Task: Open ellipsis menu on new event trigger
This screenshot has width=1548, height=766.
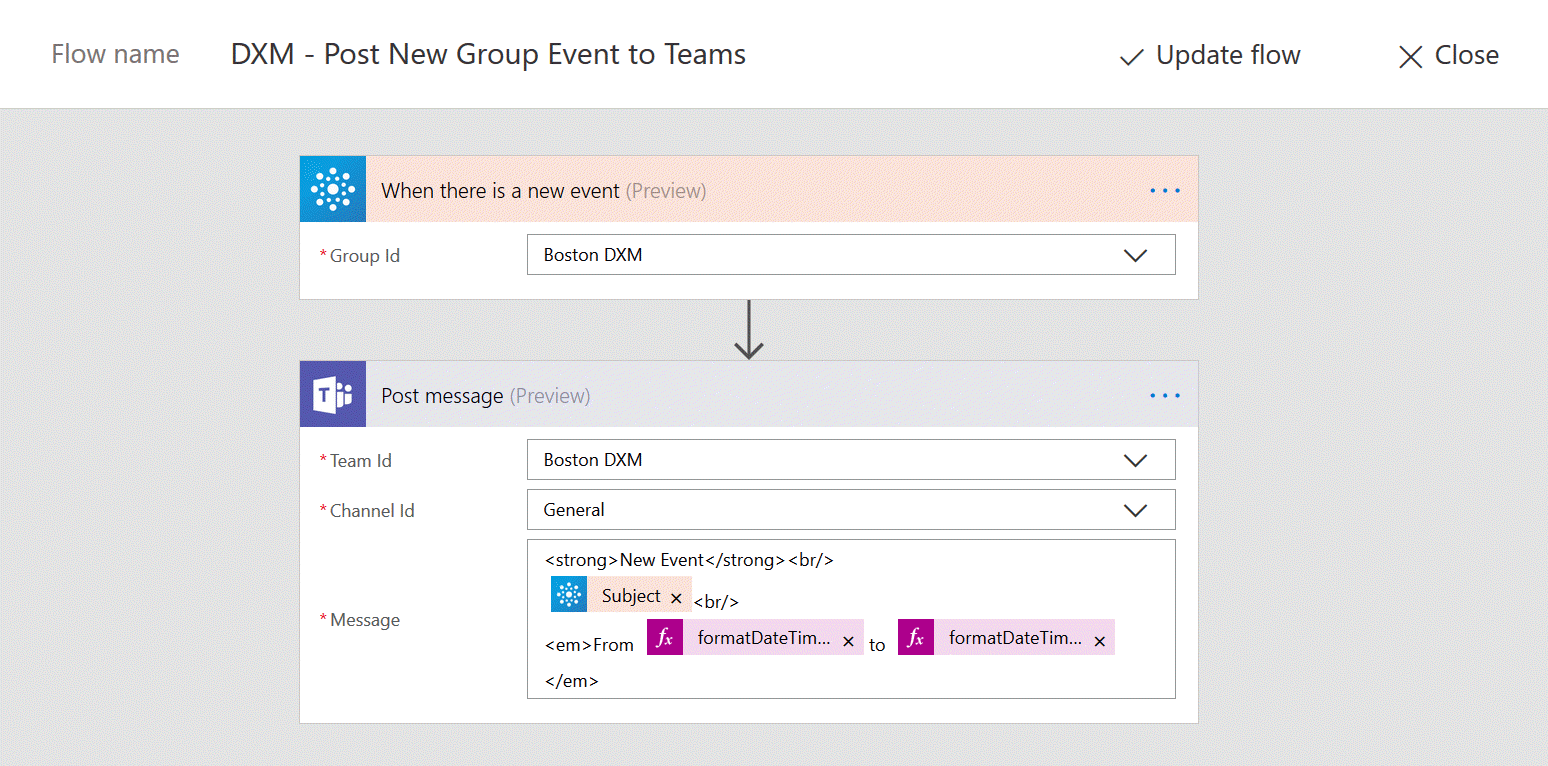Action: point(1165,190)
